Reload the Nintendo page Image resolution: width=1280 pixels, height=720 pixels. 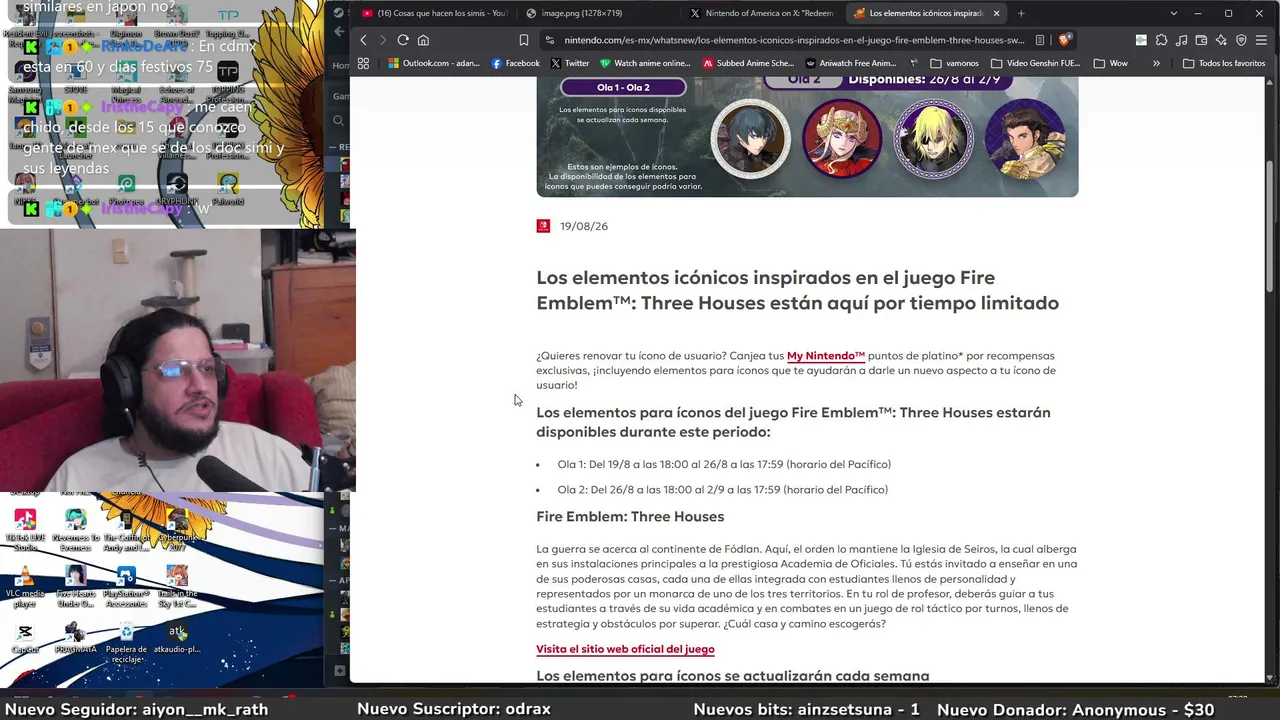tap(403, 40)
